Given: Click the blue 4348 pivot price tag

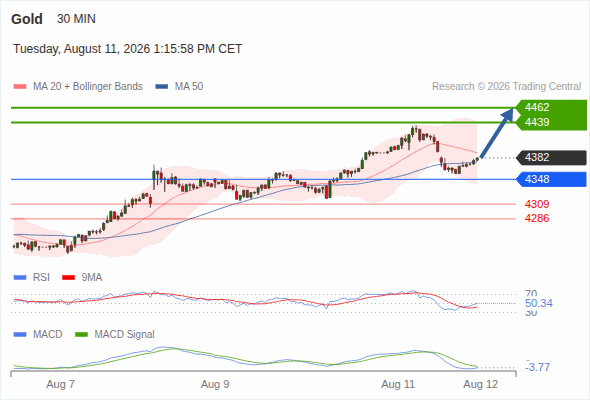Looking at the screenshot, I should [551, 179].
